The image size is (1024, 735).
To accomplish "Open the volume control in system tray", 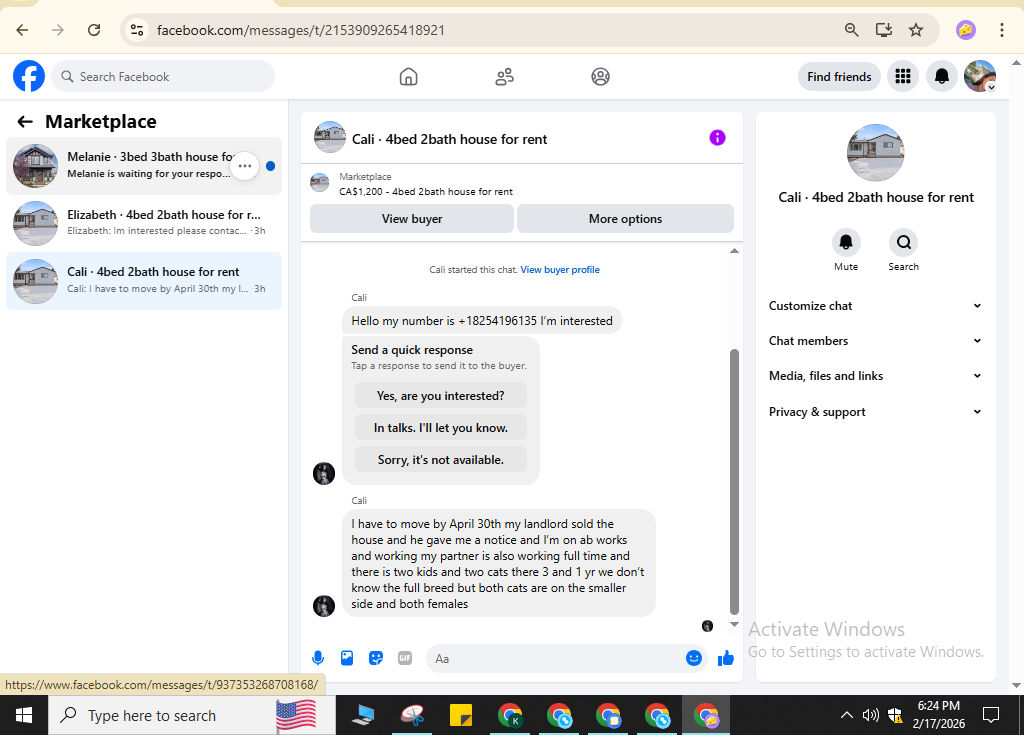I will tap(871, 715).
